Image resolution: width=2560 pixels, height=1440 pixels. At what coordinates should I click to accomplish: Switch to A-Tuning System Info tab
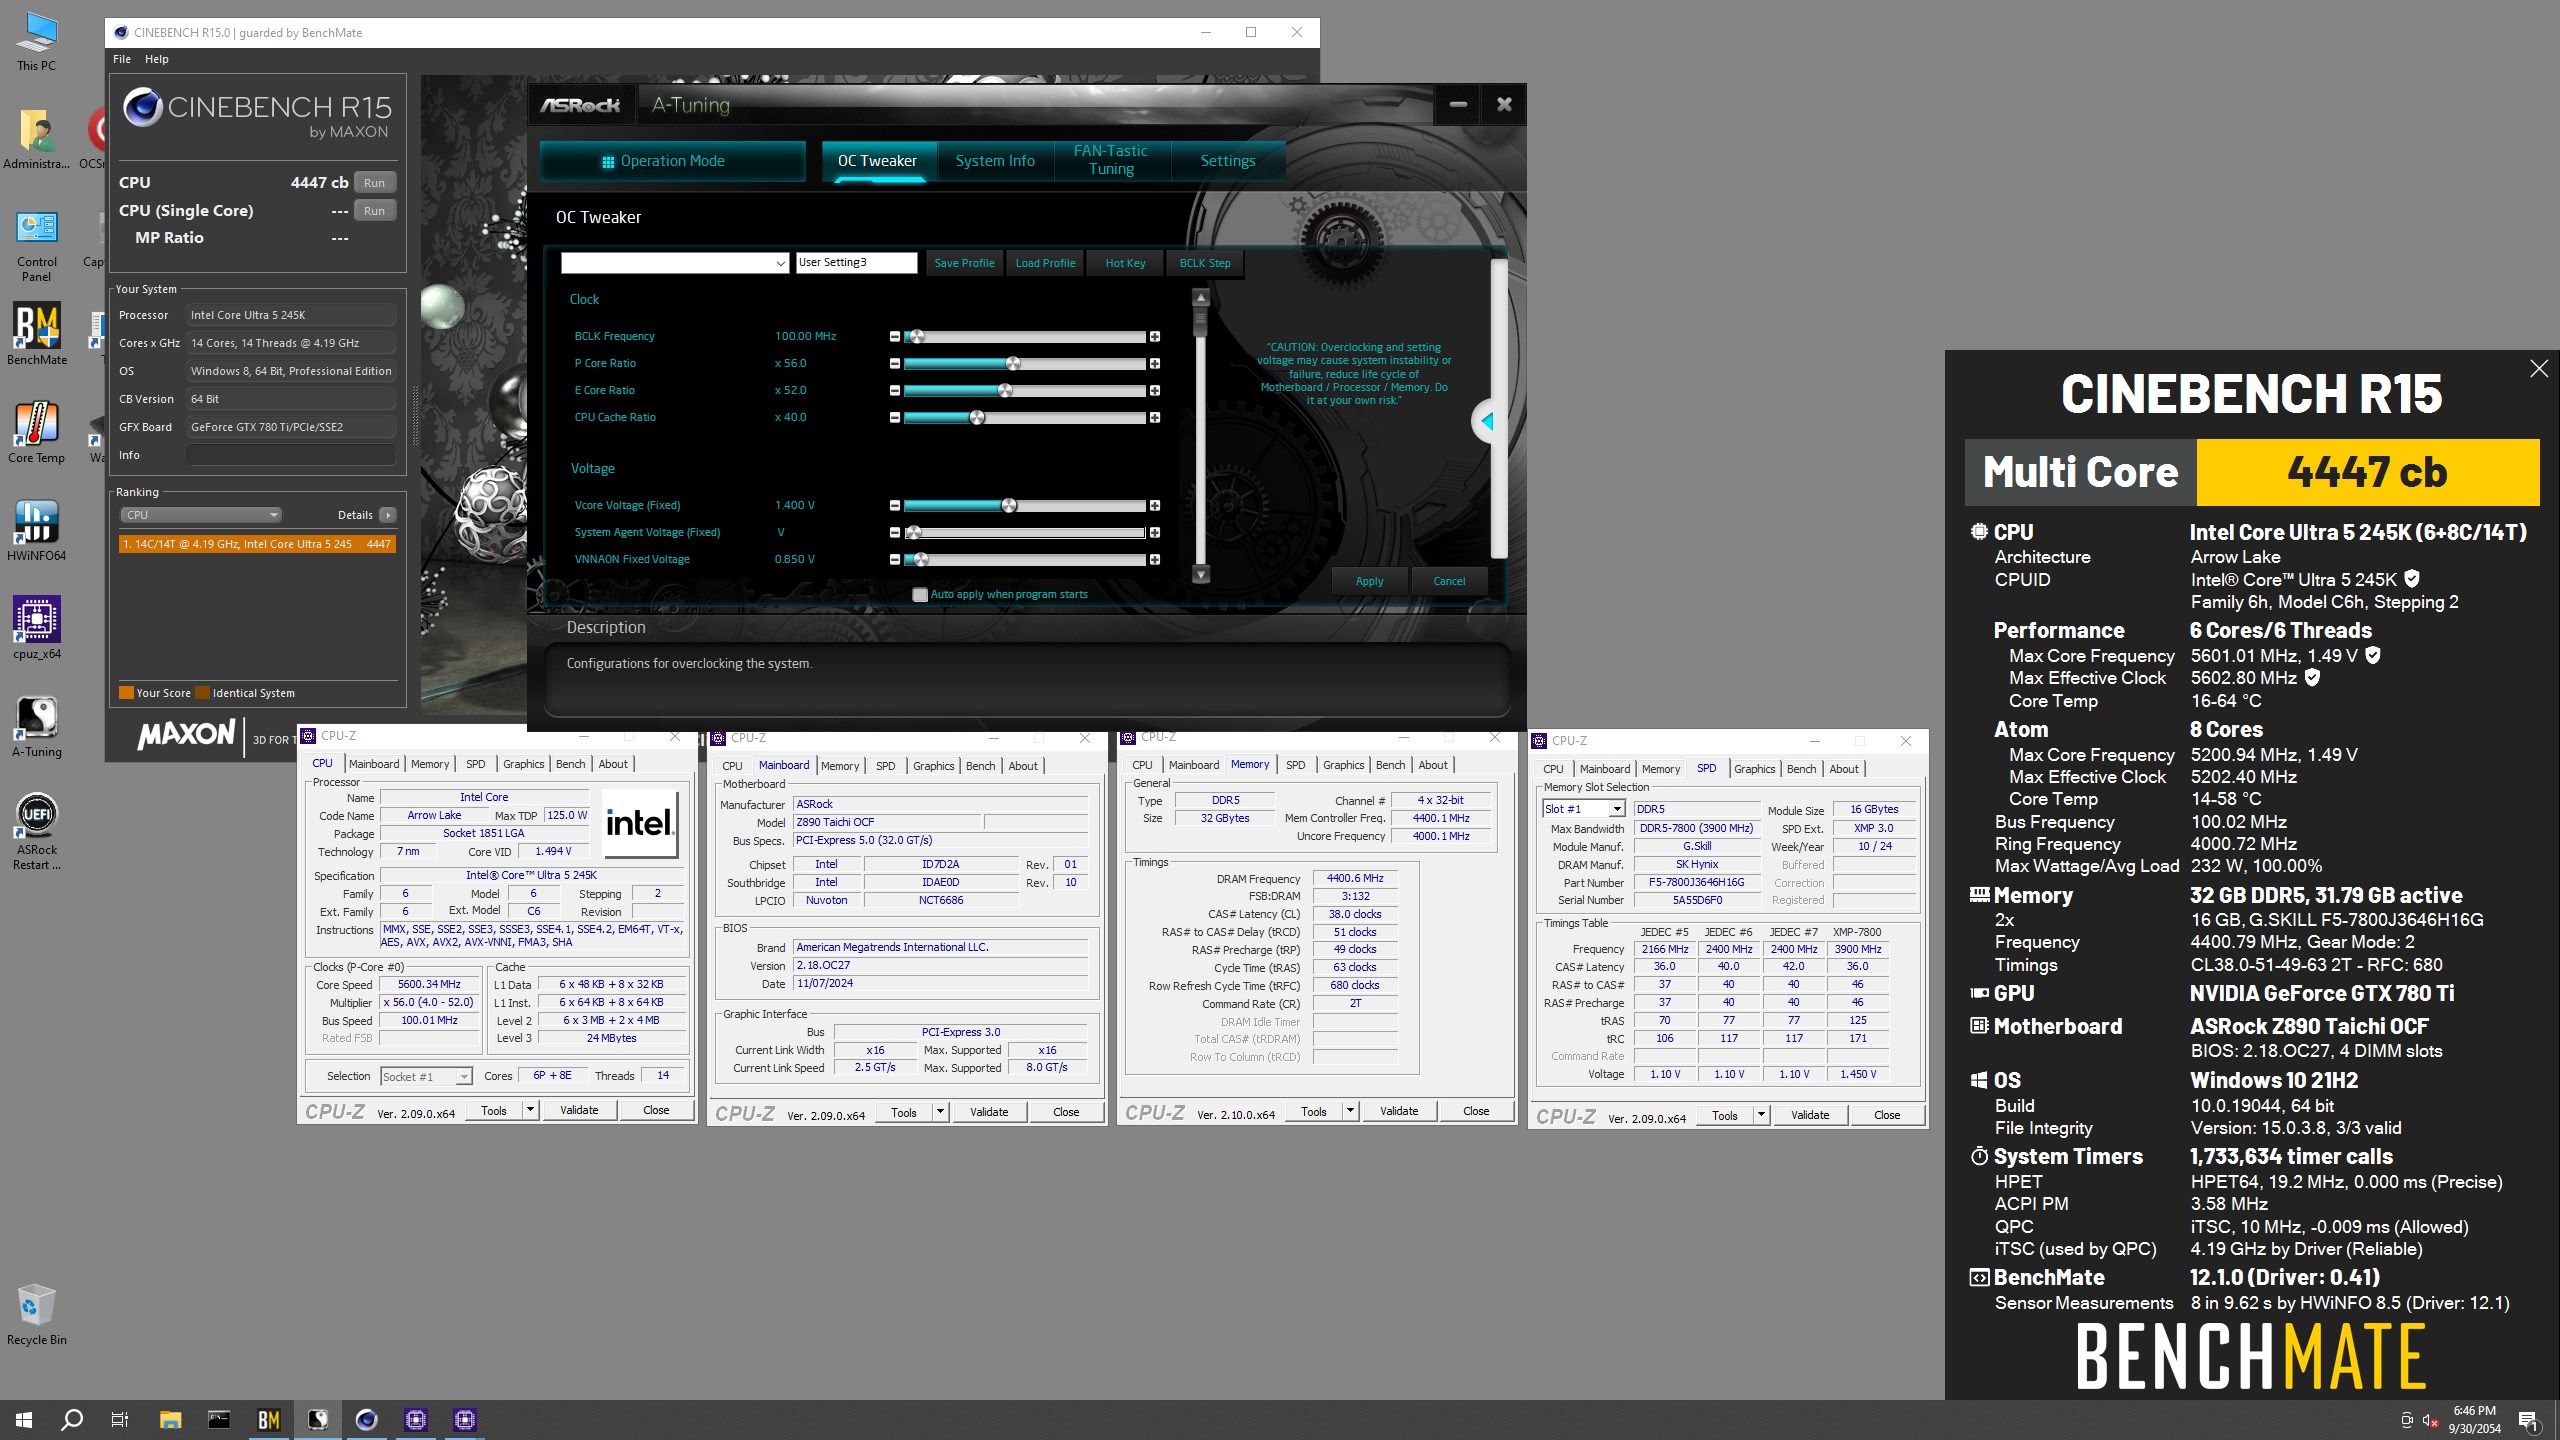(x=995, y=161)
